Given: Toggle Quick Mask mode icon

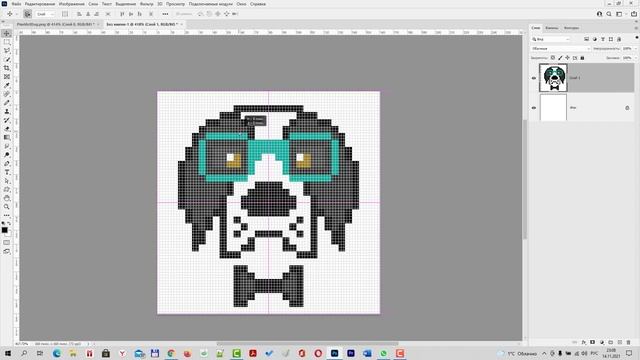Looking at the screenshot, I should (7, 242).
